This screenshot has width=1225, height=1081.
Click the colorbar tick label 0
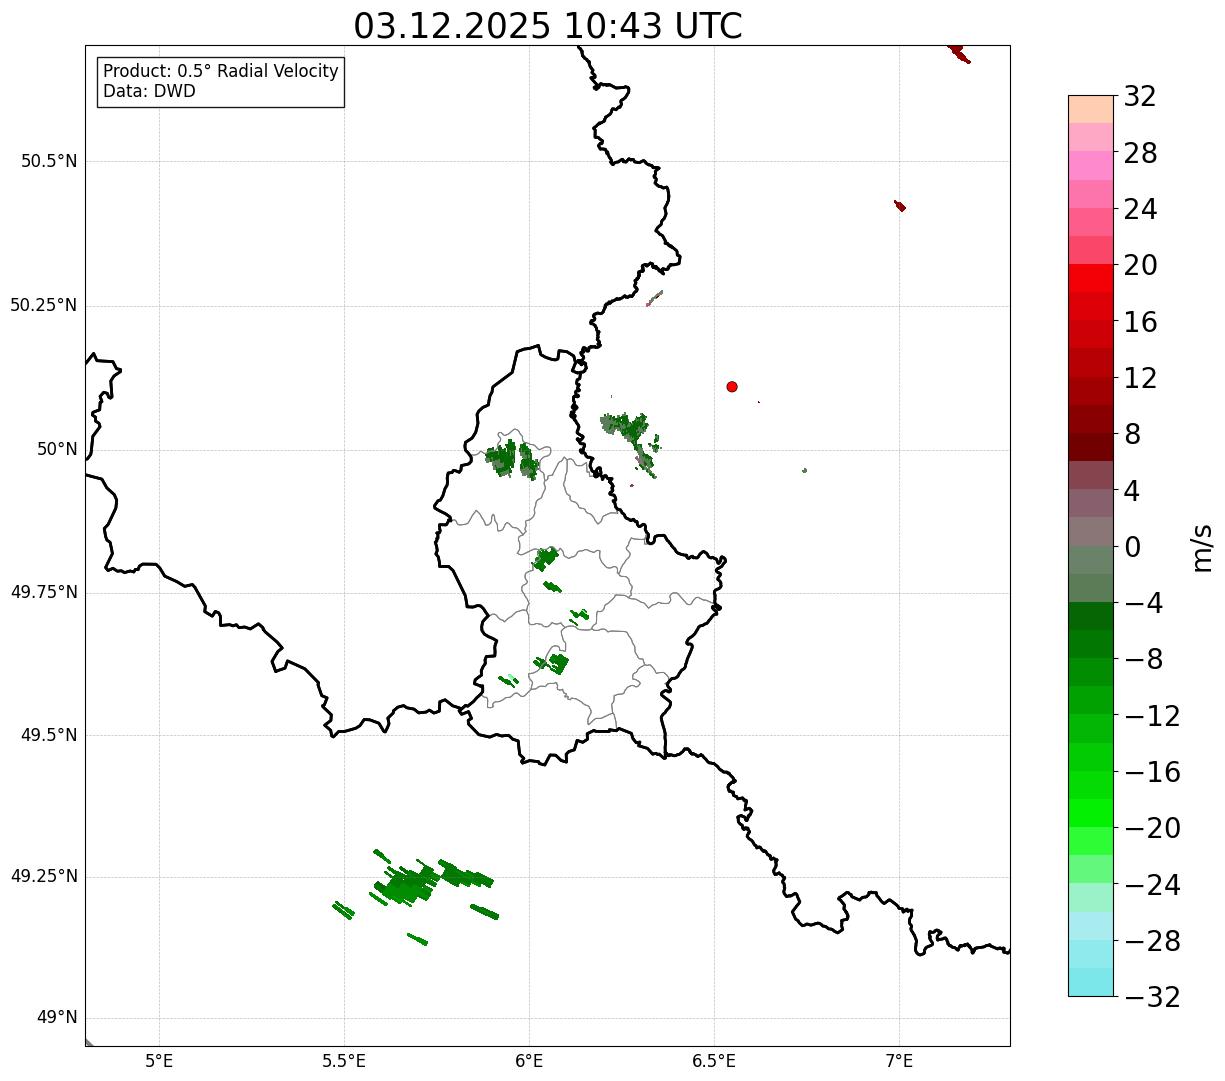pos(1132,547)
